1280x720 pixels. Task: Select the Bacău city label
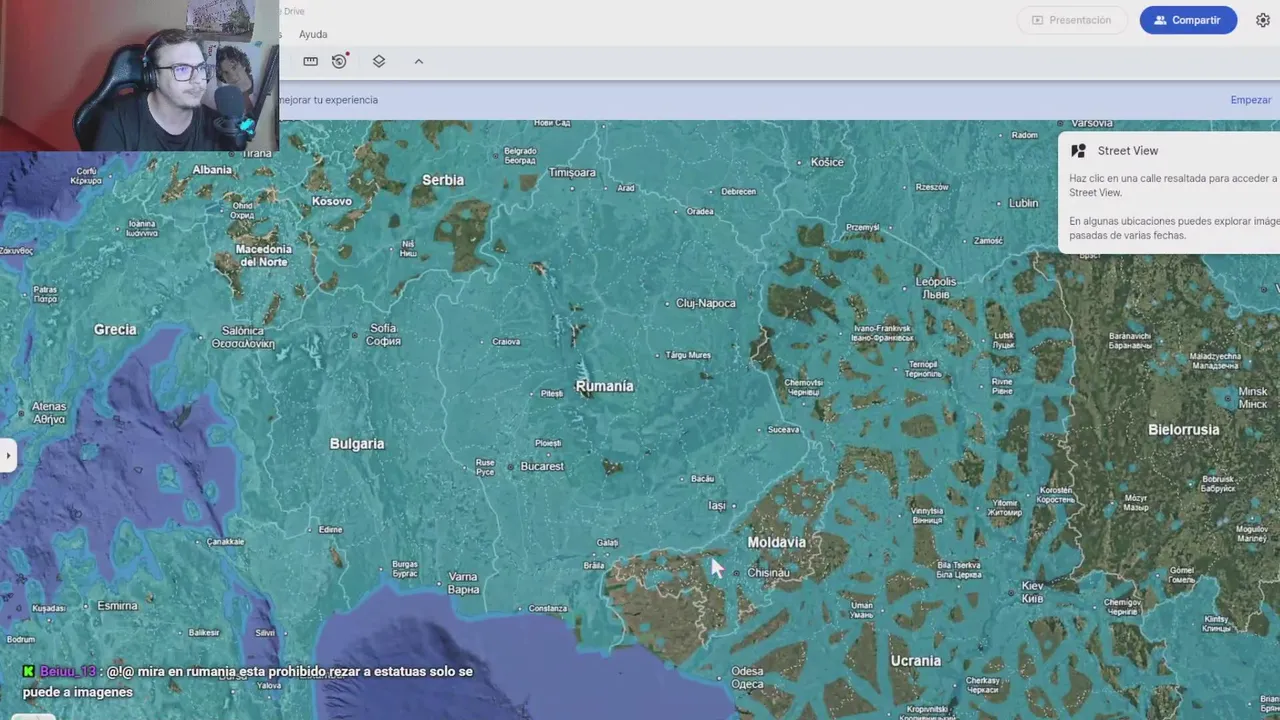(703, 479)
